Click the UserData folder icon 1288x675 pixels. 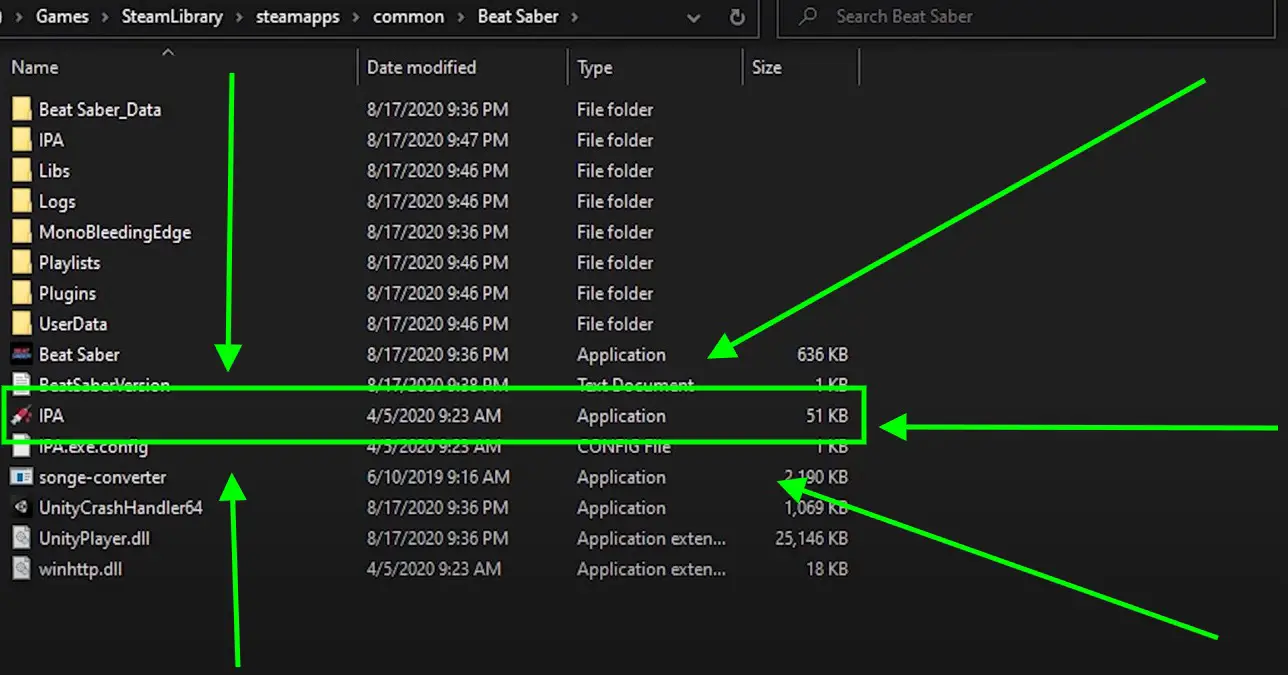(x=21, y=324)
